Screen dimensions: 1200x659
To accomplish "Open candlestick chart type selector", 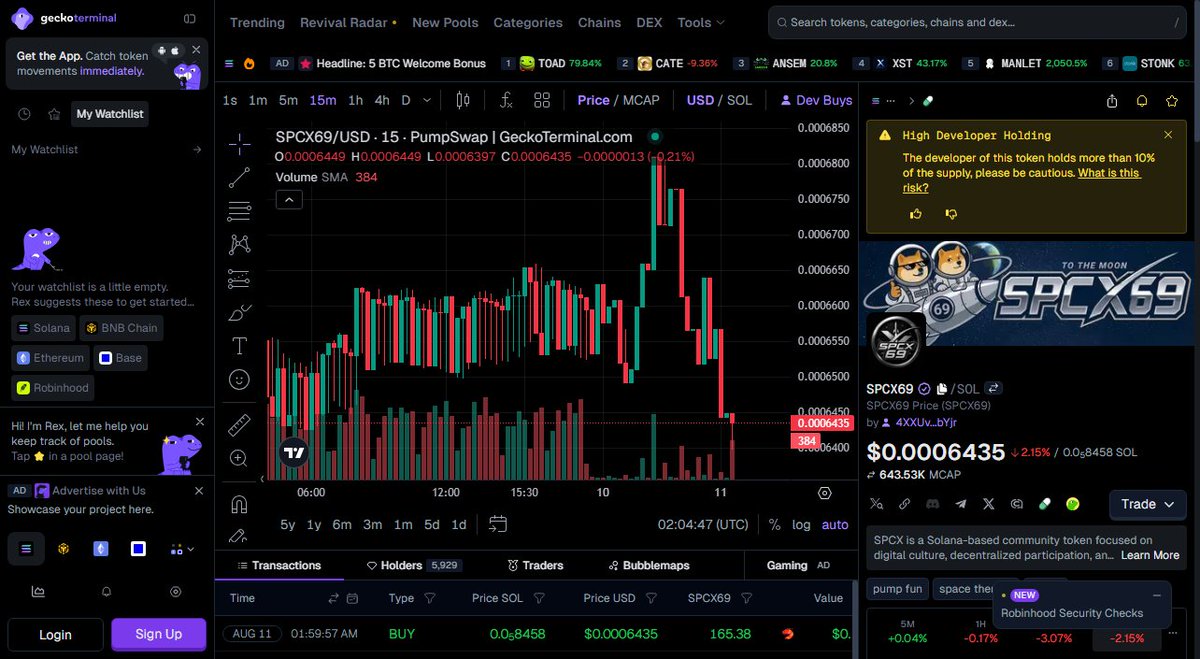I will pyautogui.click(x=462, y=100).
